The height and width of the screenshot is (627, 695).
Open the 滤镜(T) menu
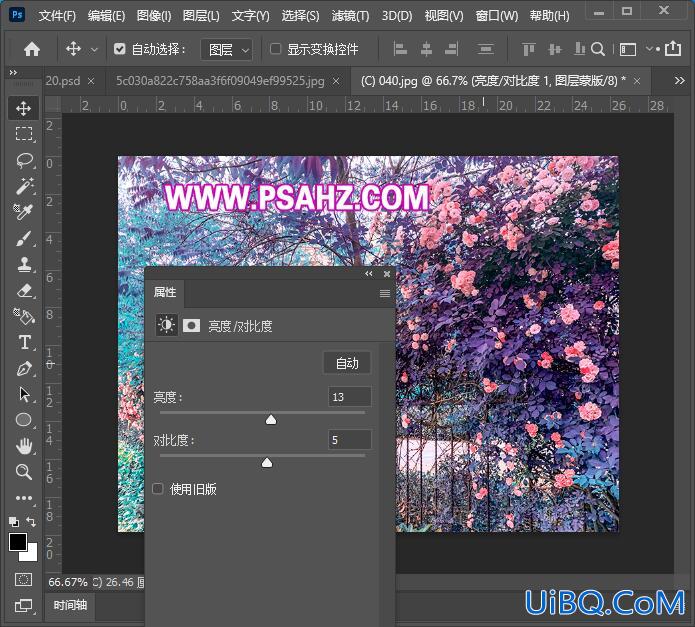pos(350,16)
